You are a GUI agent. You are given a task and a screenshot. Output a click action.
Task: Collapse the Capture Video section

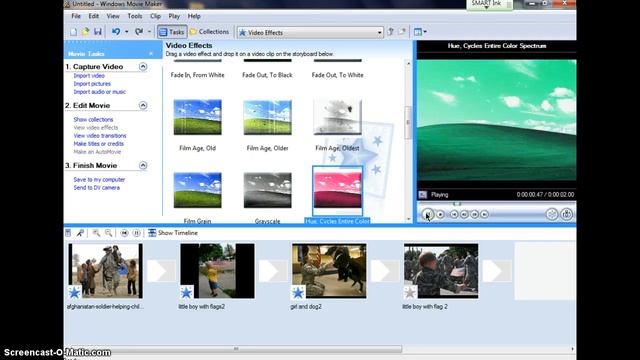coord(143,67)
